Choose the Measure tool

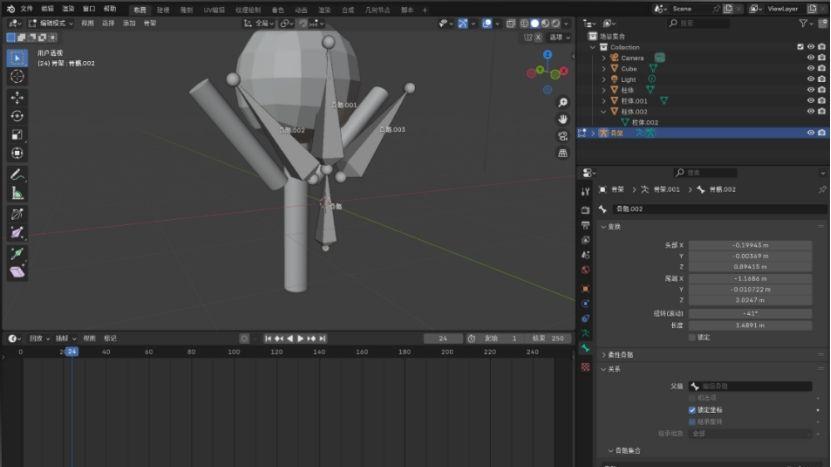coord(17,193)
